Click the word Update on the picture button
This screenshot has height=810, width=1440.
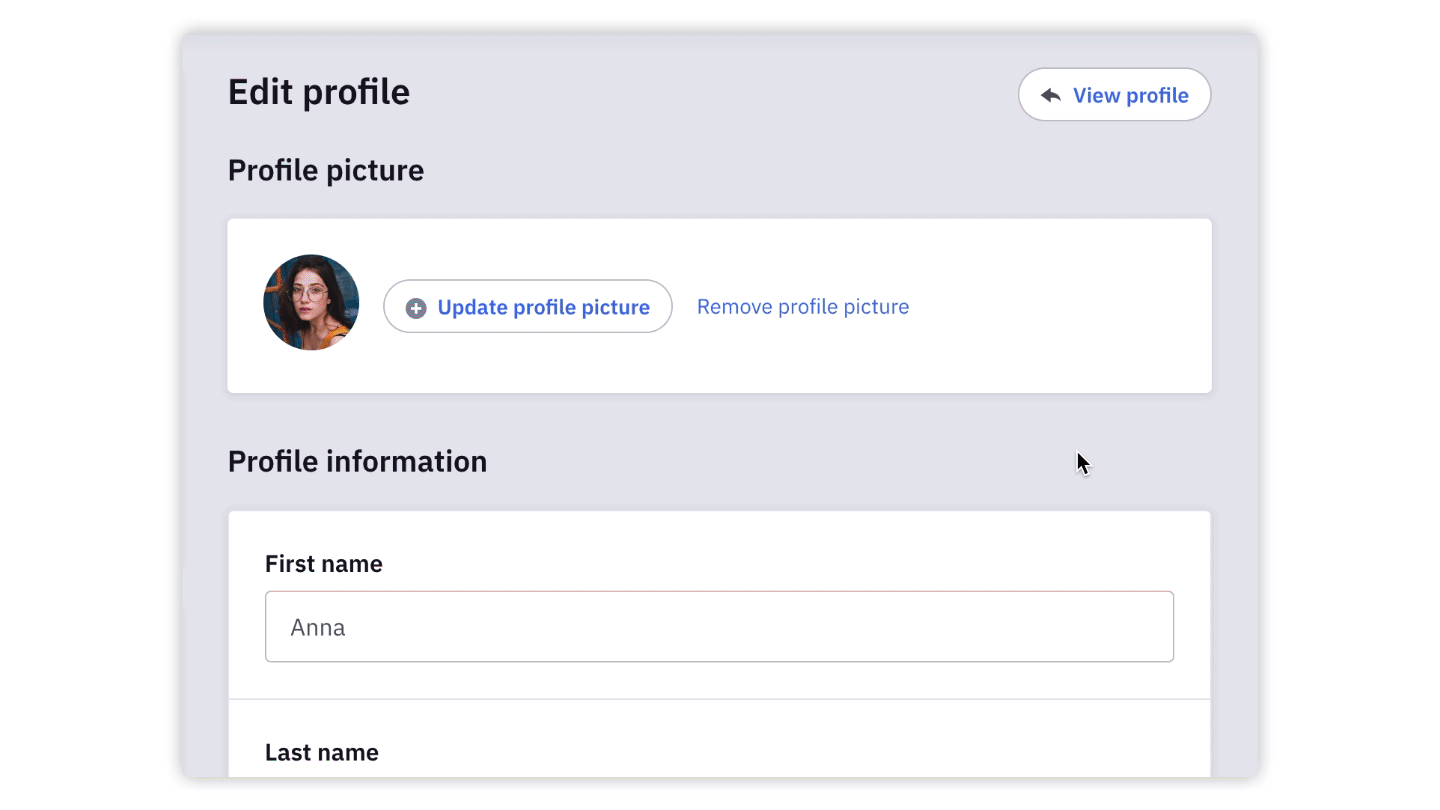point(472,308)
